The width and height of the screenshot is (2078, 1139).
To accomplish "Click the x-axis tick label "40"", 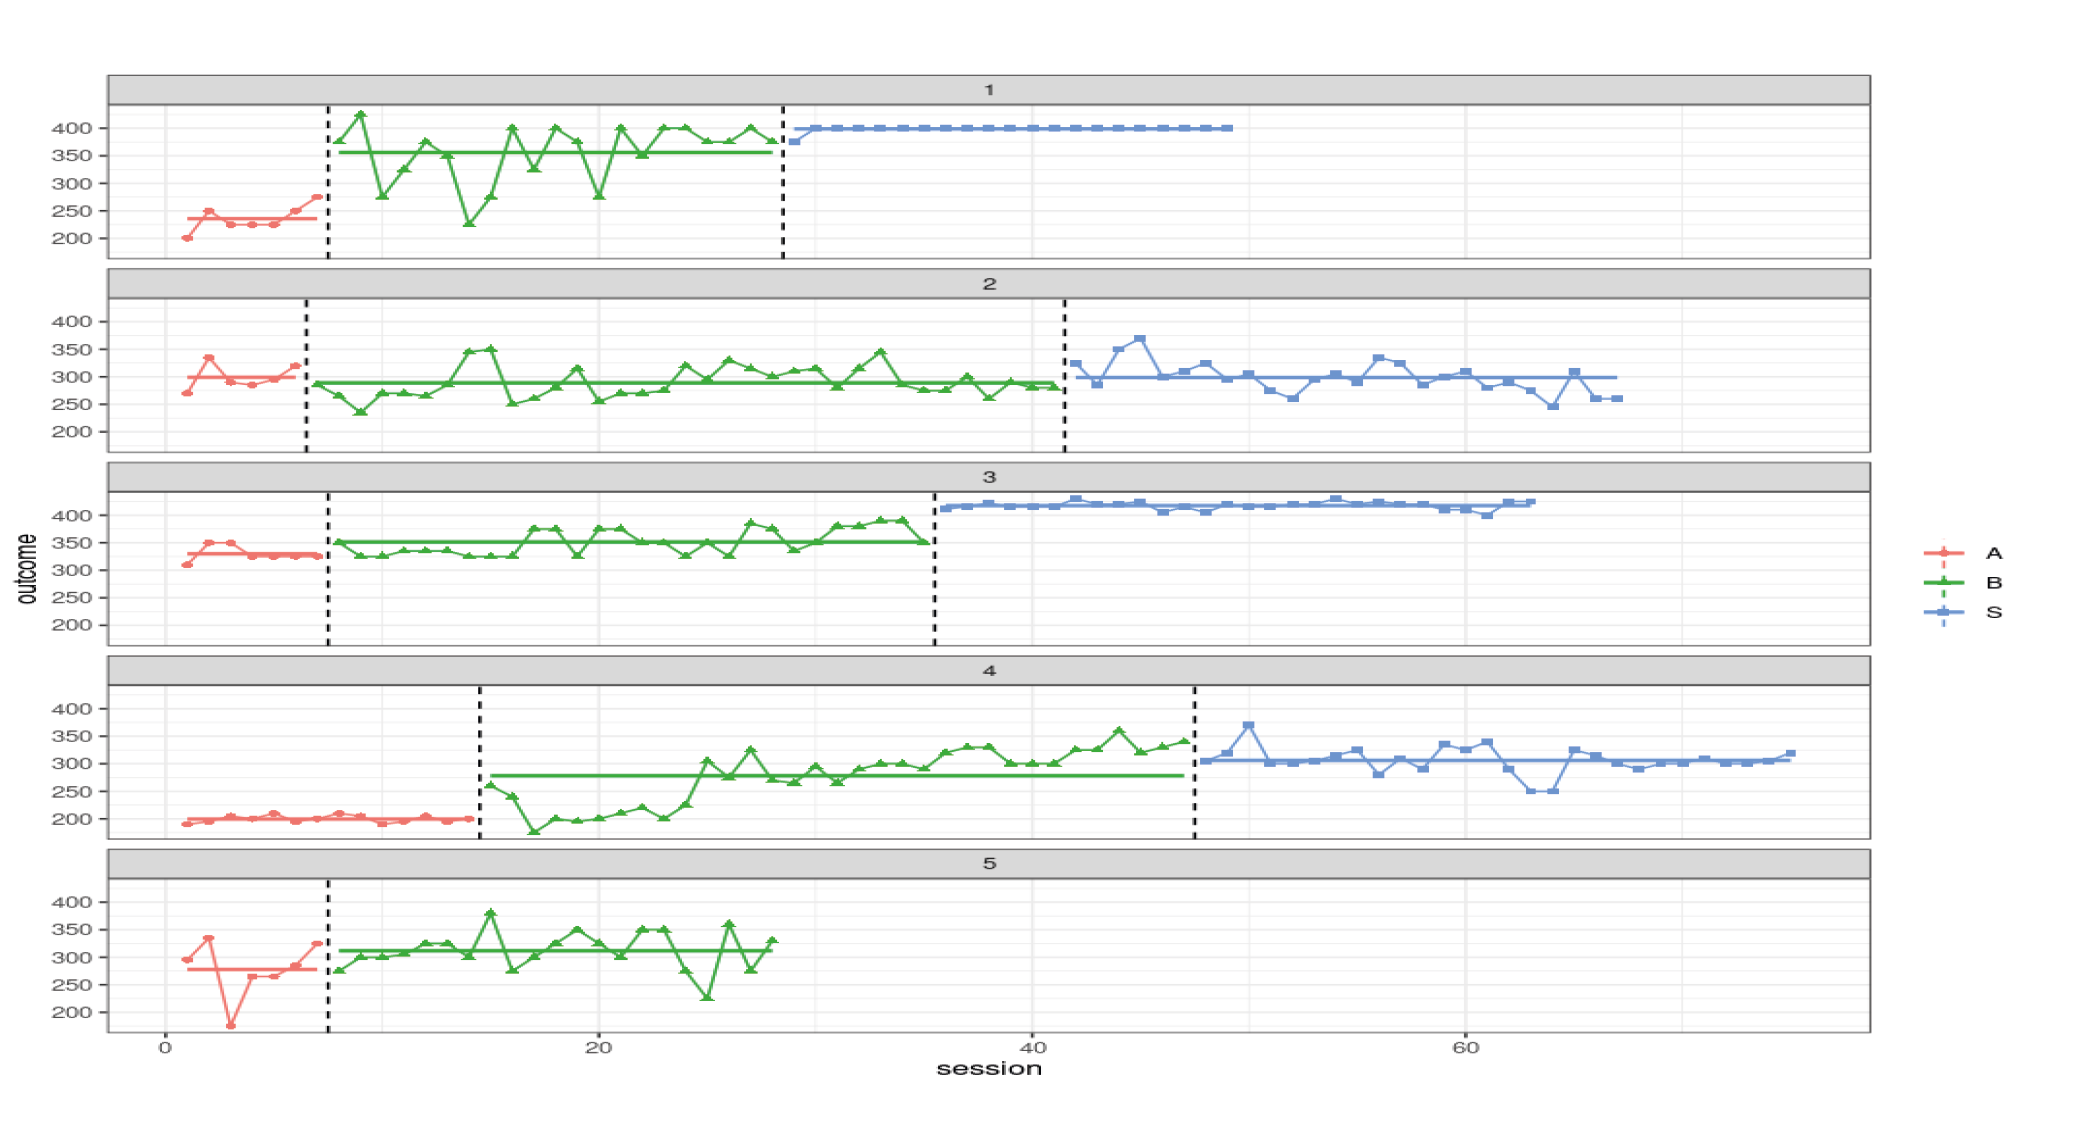I will (x=1032, y=1048).
